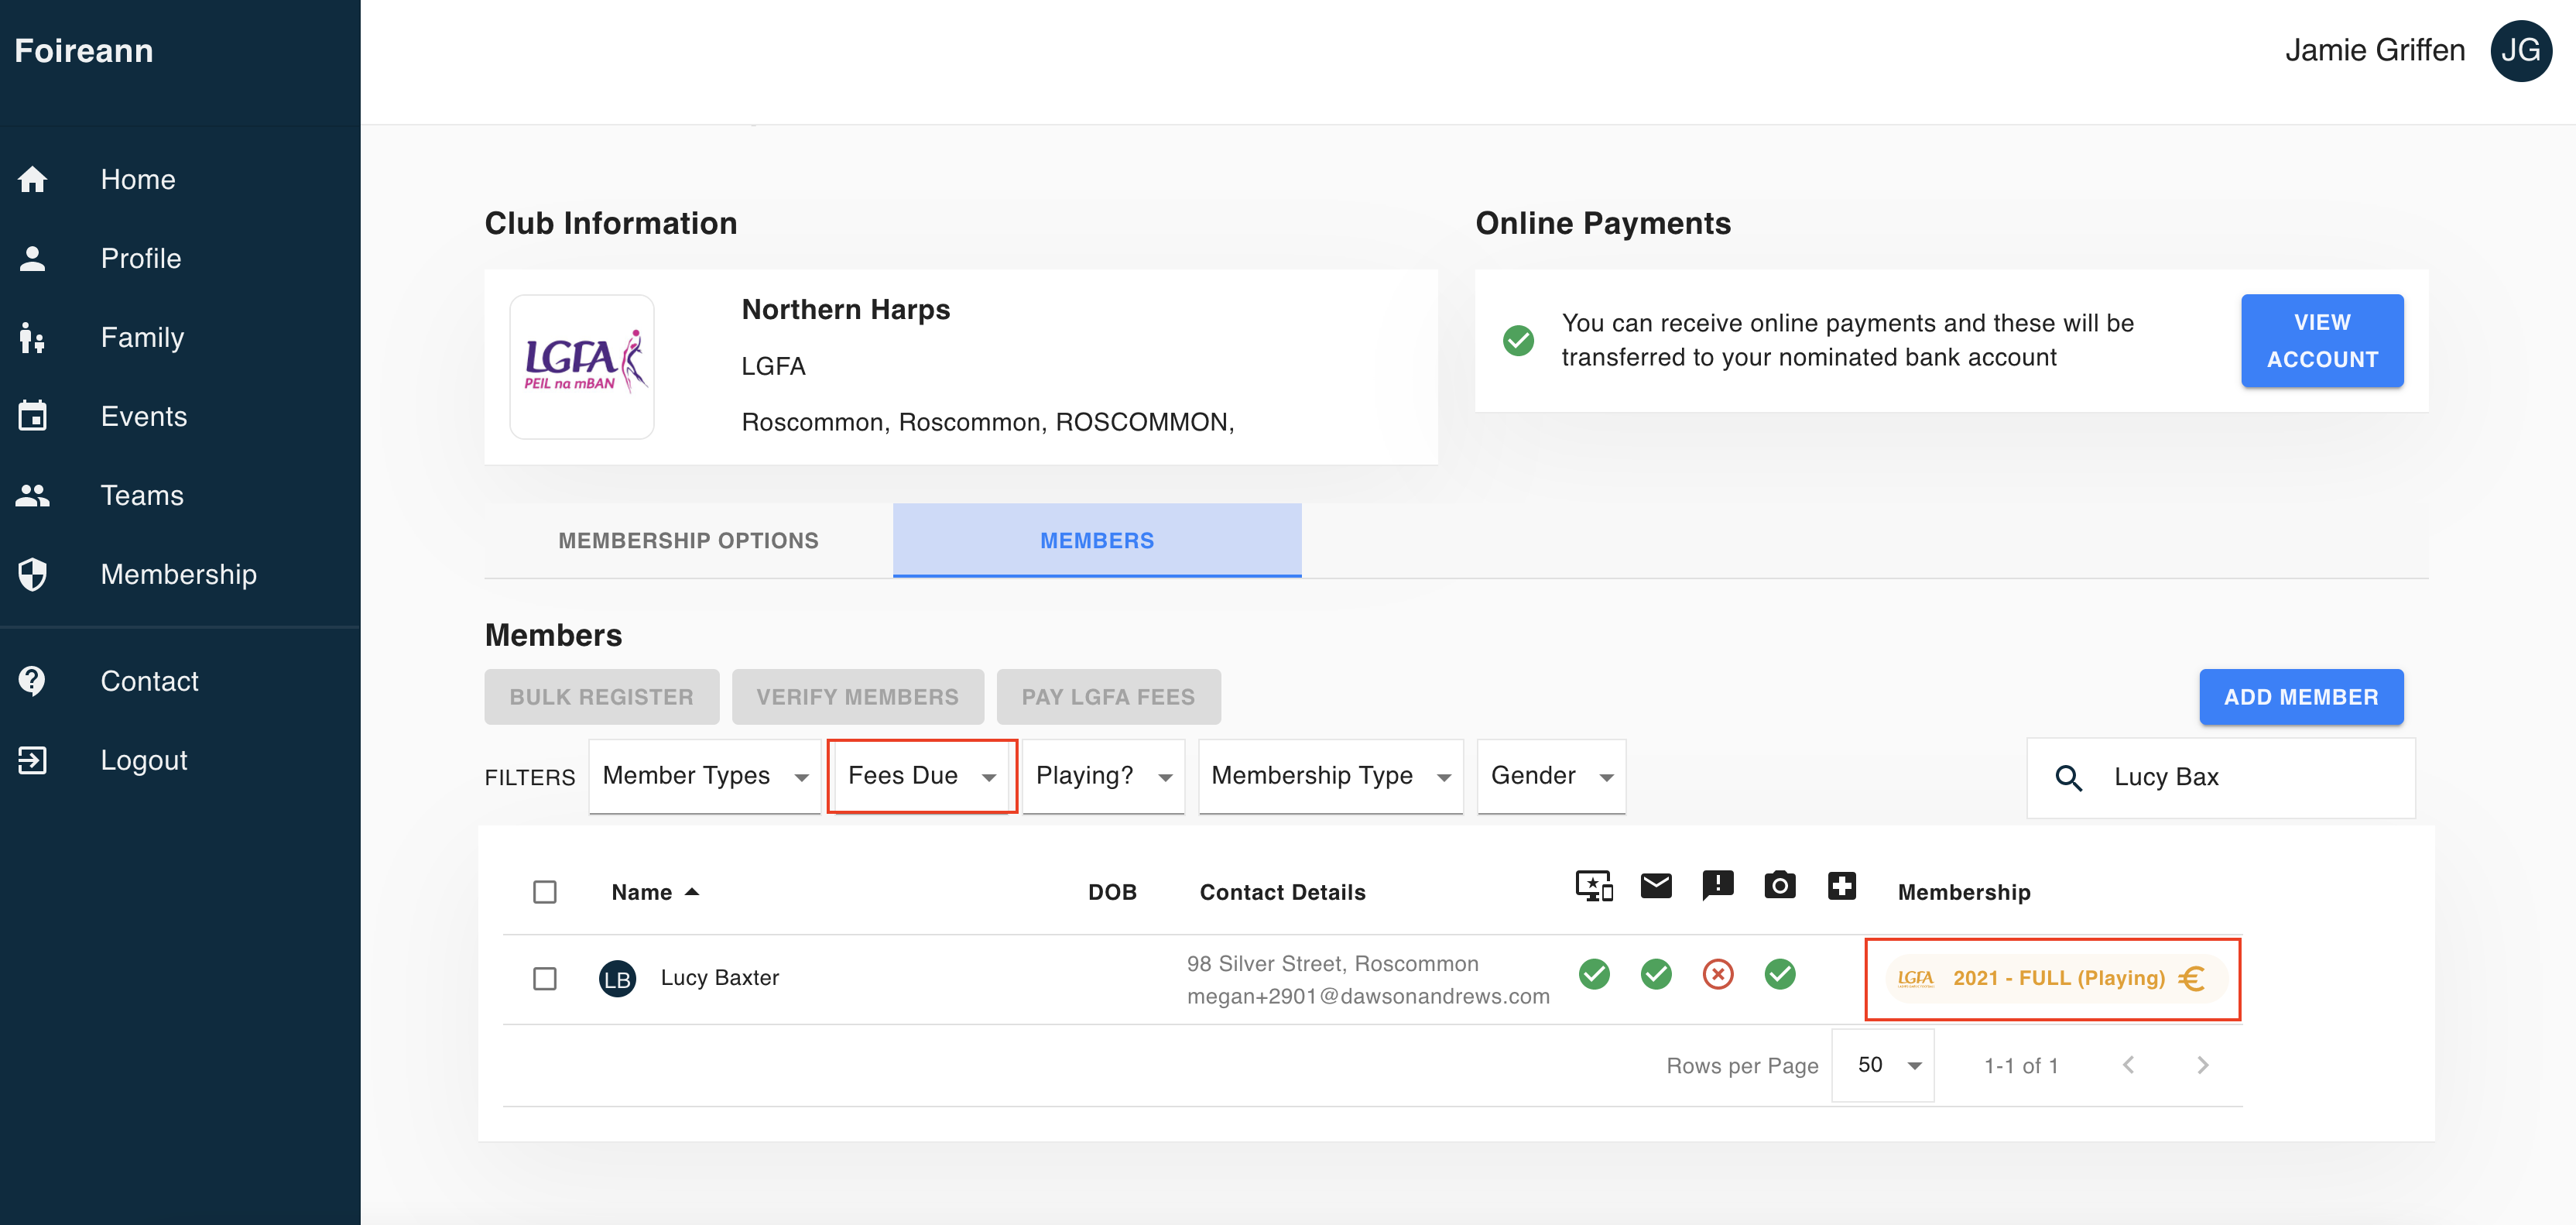Image resolution: width=2576 pixels, height=1225 pixels.
Task: Open the Member Types filter dropdown
Action: 704,776
